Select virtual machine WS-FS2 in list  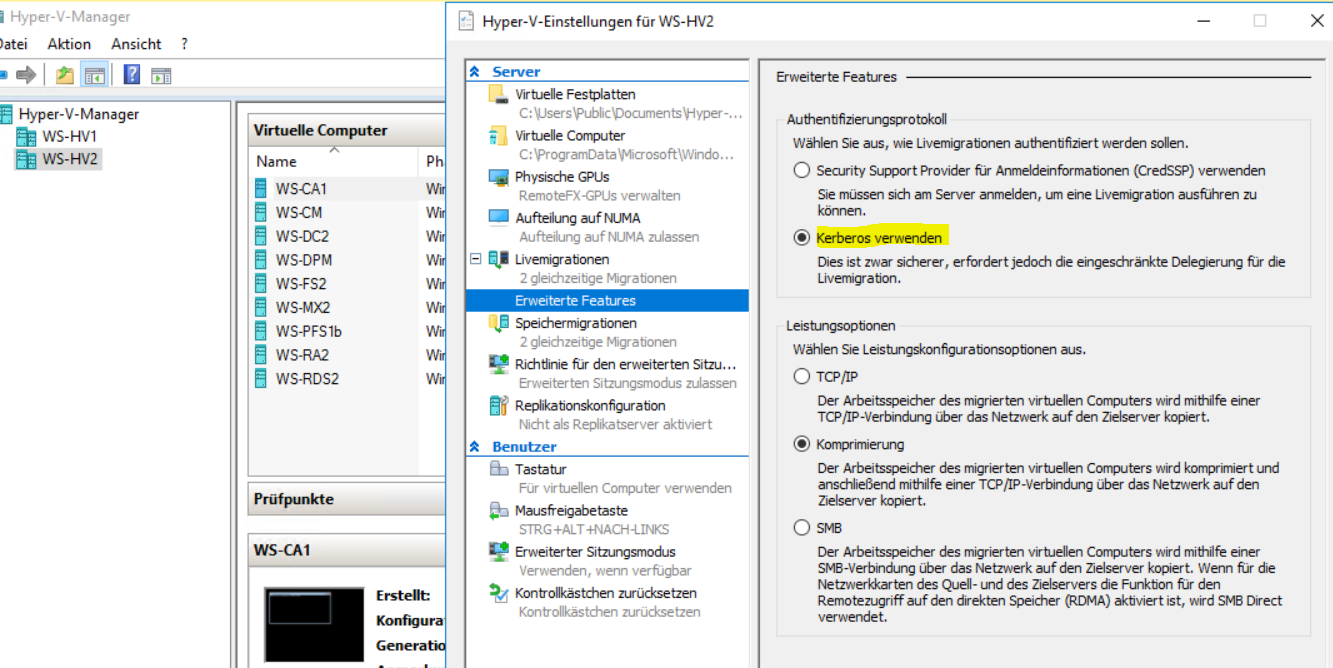tap(301, 284)
